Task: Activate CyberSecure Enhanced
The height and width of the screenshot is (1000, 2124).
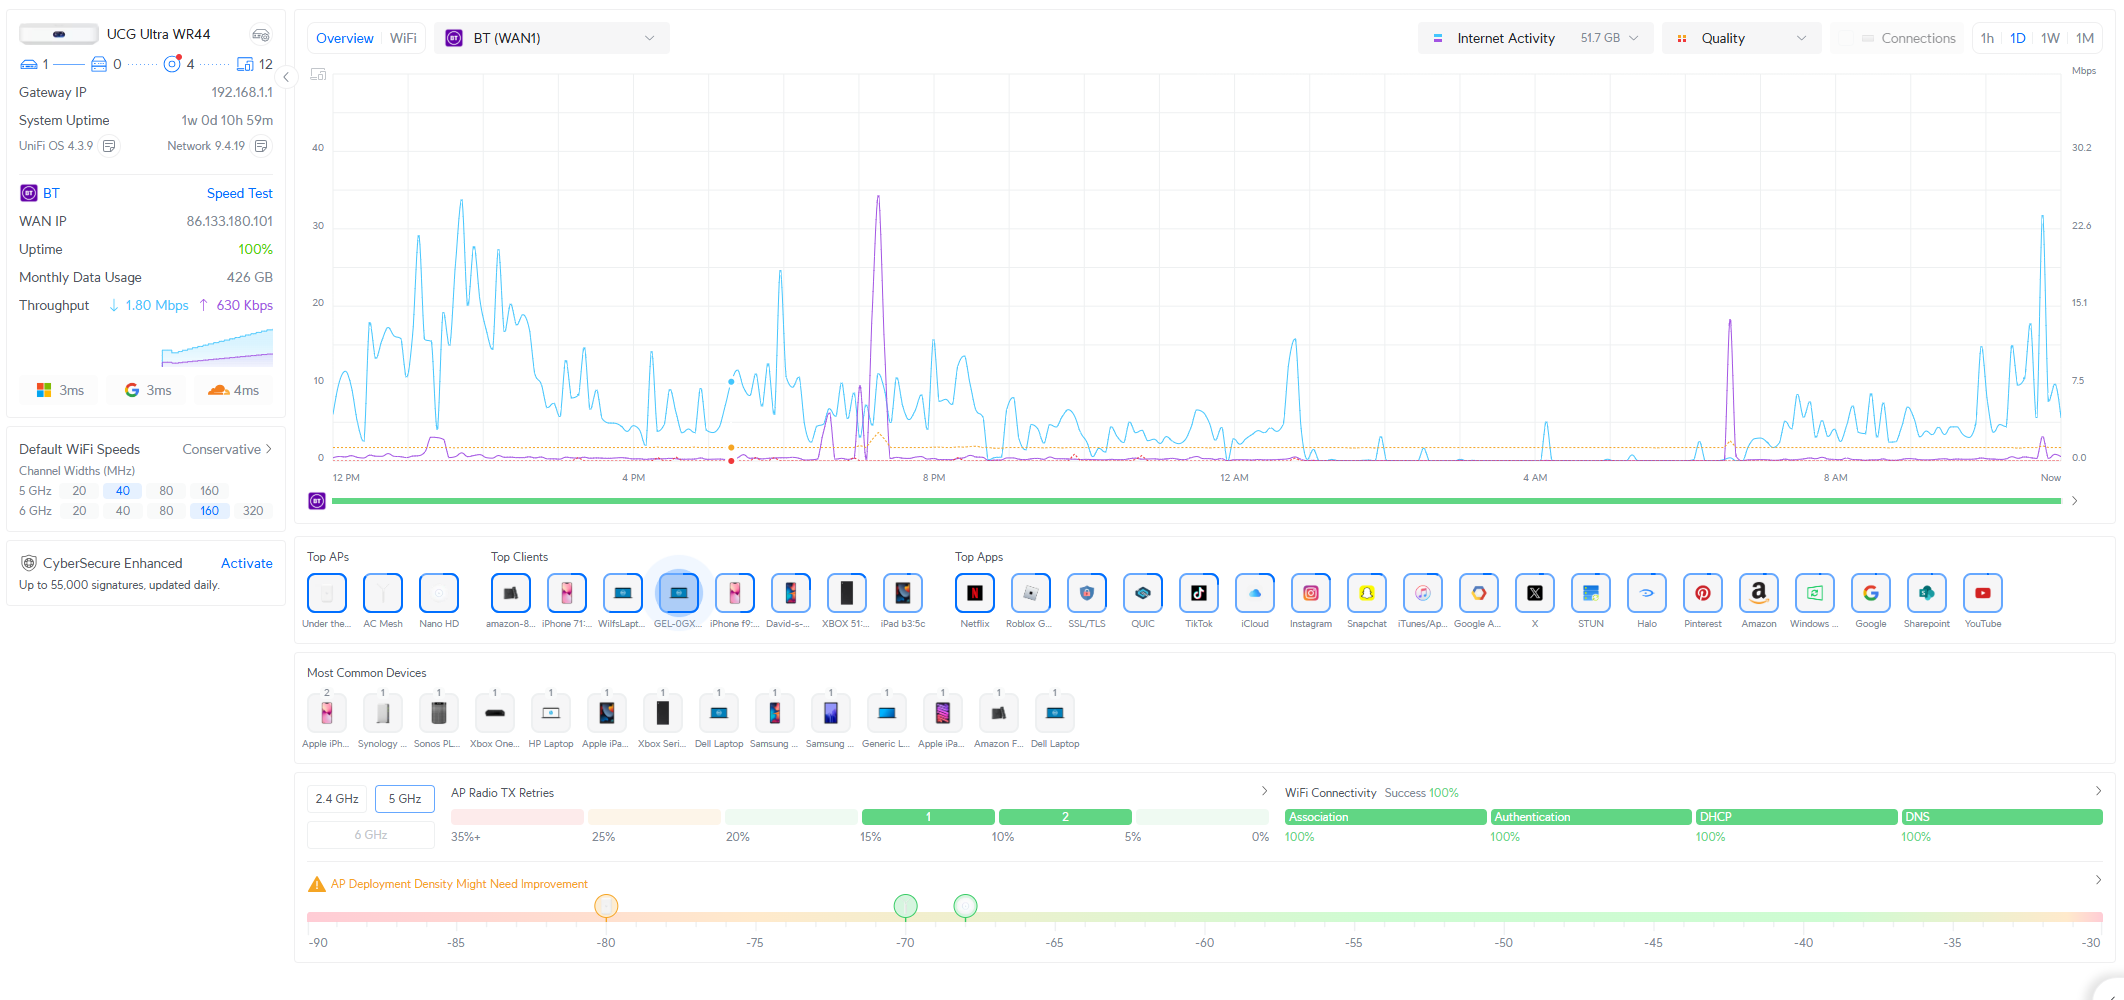Action: 246,563
